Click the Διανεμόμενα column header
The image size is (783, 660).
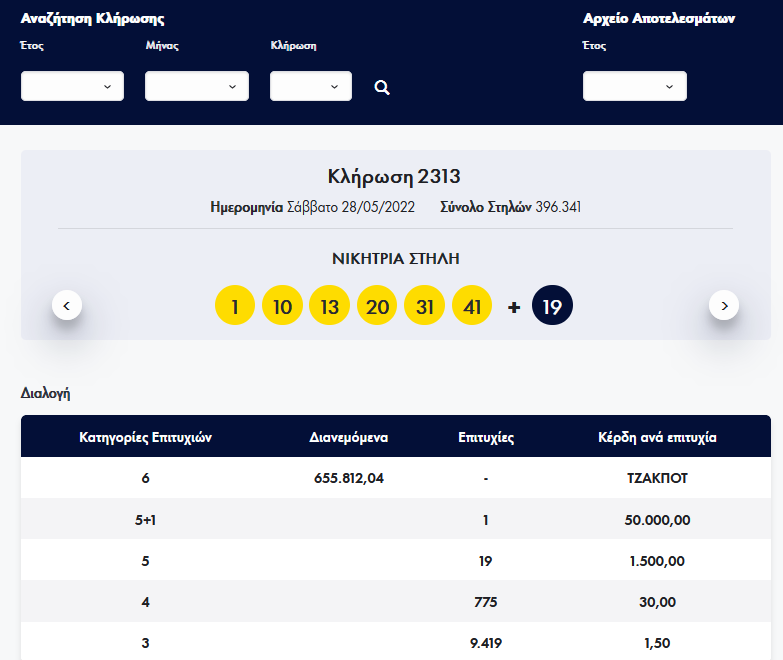pyautogui.click(x=348, y=437)
